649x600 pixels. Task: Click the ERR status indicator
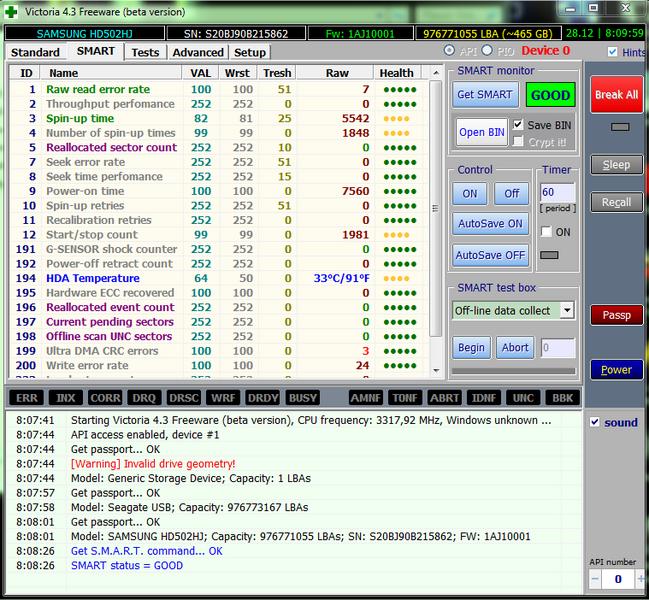(27, 398)
